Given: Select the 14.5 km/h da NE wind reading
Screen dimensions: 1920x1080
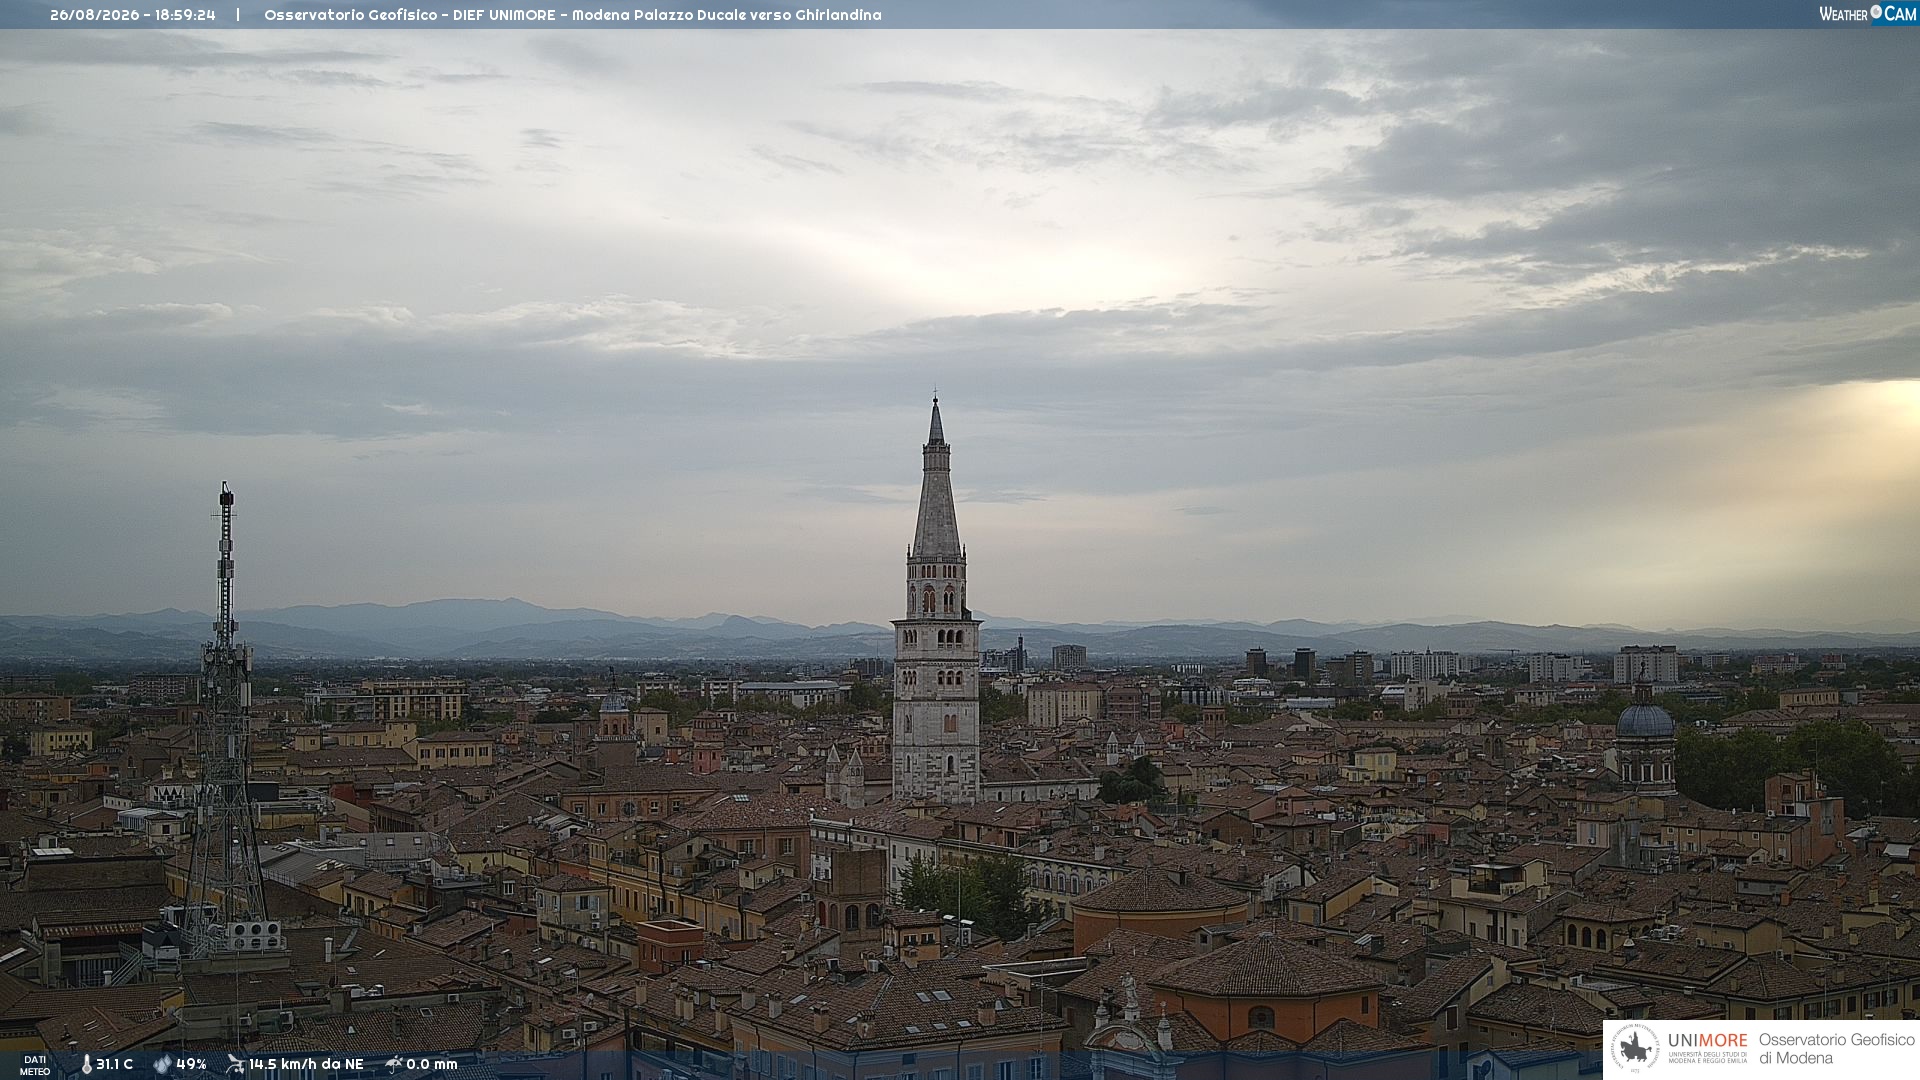Looking at the screenshot, I should [306, 1064].
